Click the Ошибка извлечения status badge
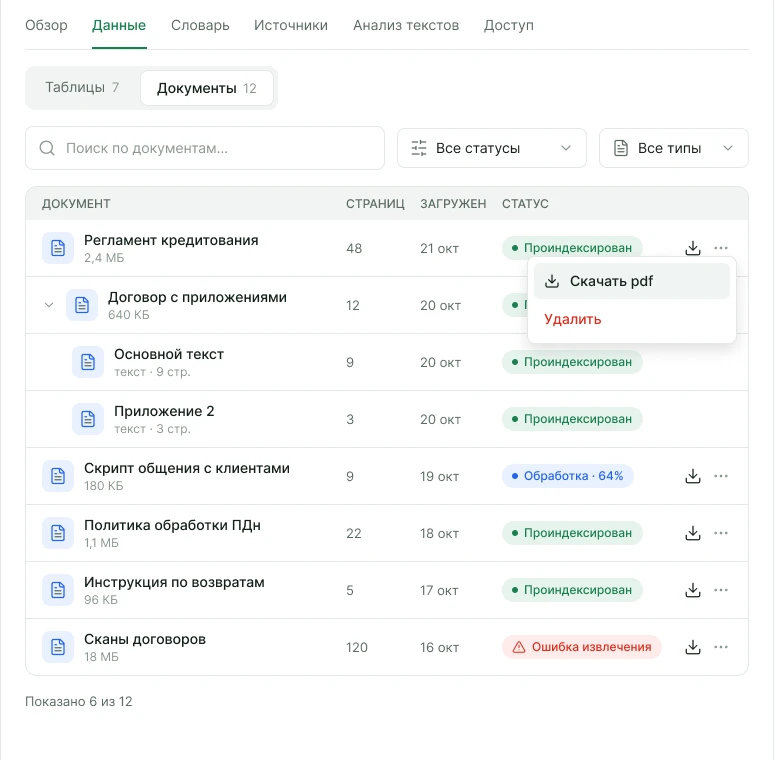774x760 pixels. (x=581, y=647)
